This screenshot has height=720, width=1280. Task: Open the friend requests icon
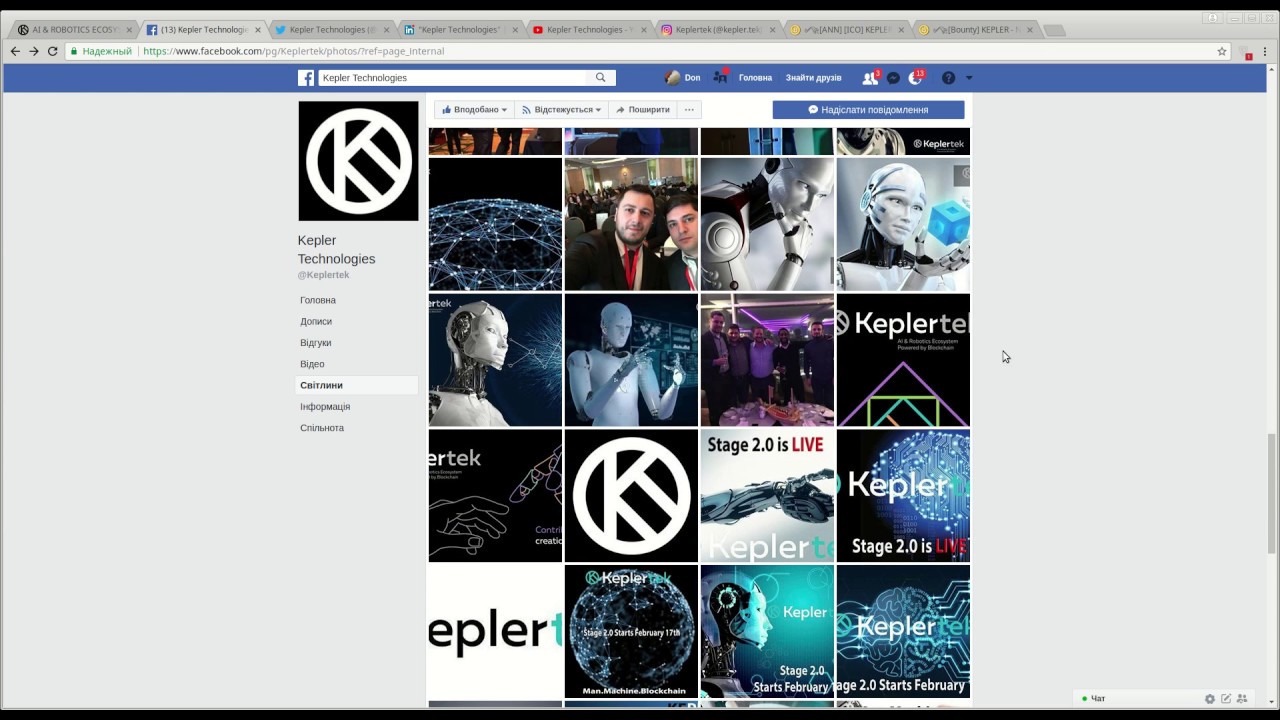[870, 78]
